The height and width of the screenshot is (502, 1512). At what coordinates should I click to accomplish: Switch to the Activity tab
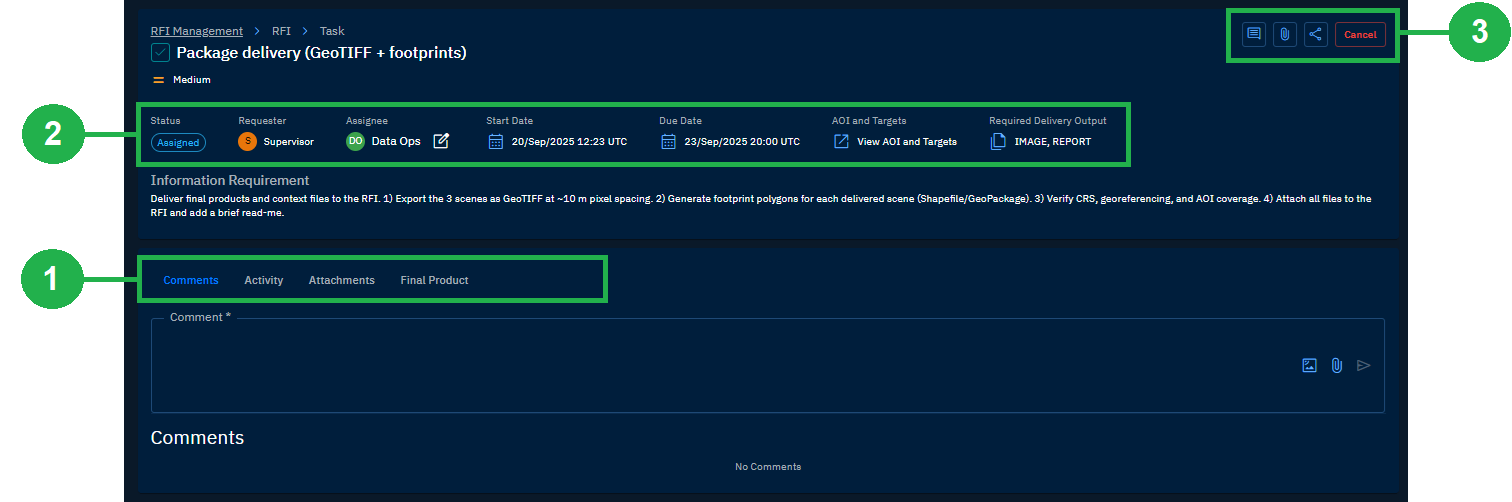point(264,280)
